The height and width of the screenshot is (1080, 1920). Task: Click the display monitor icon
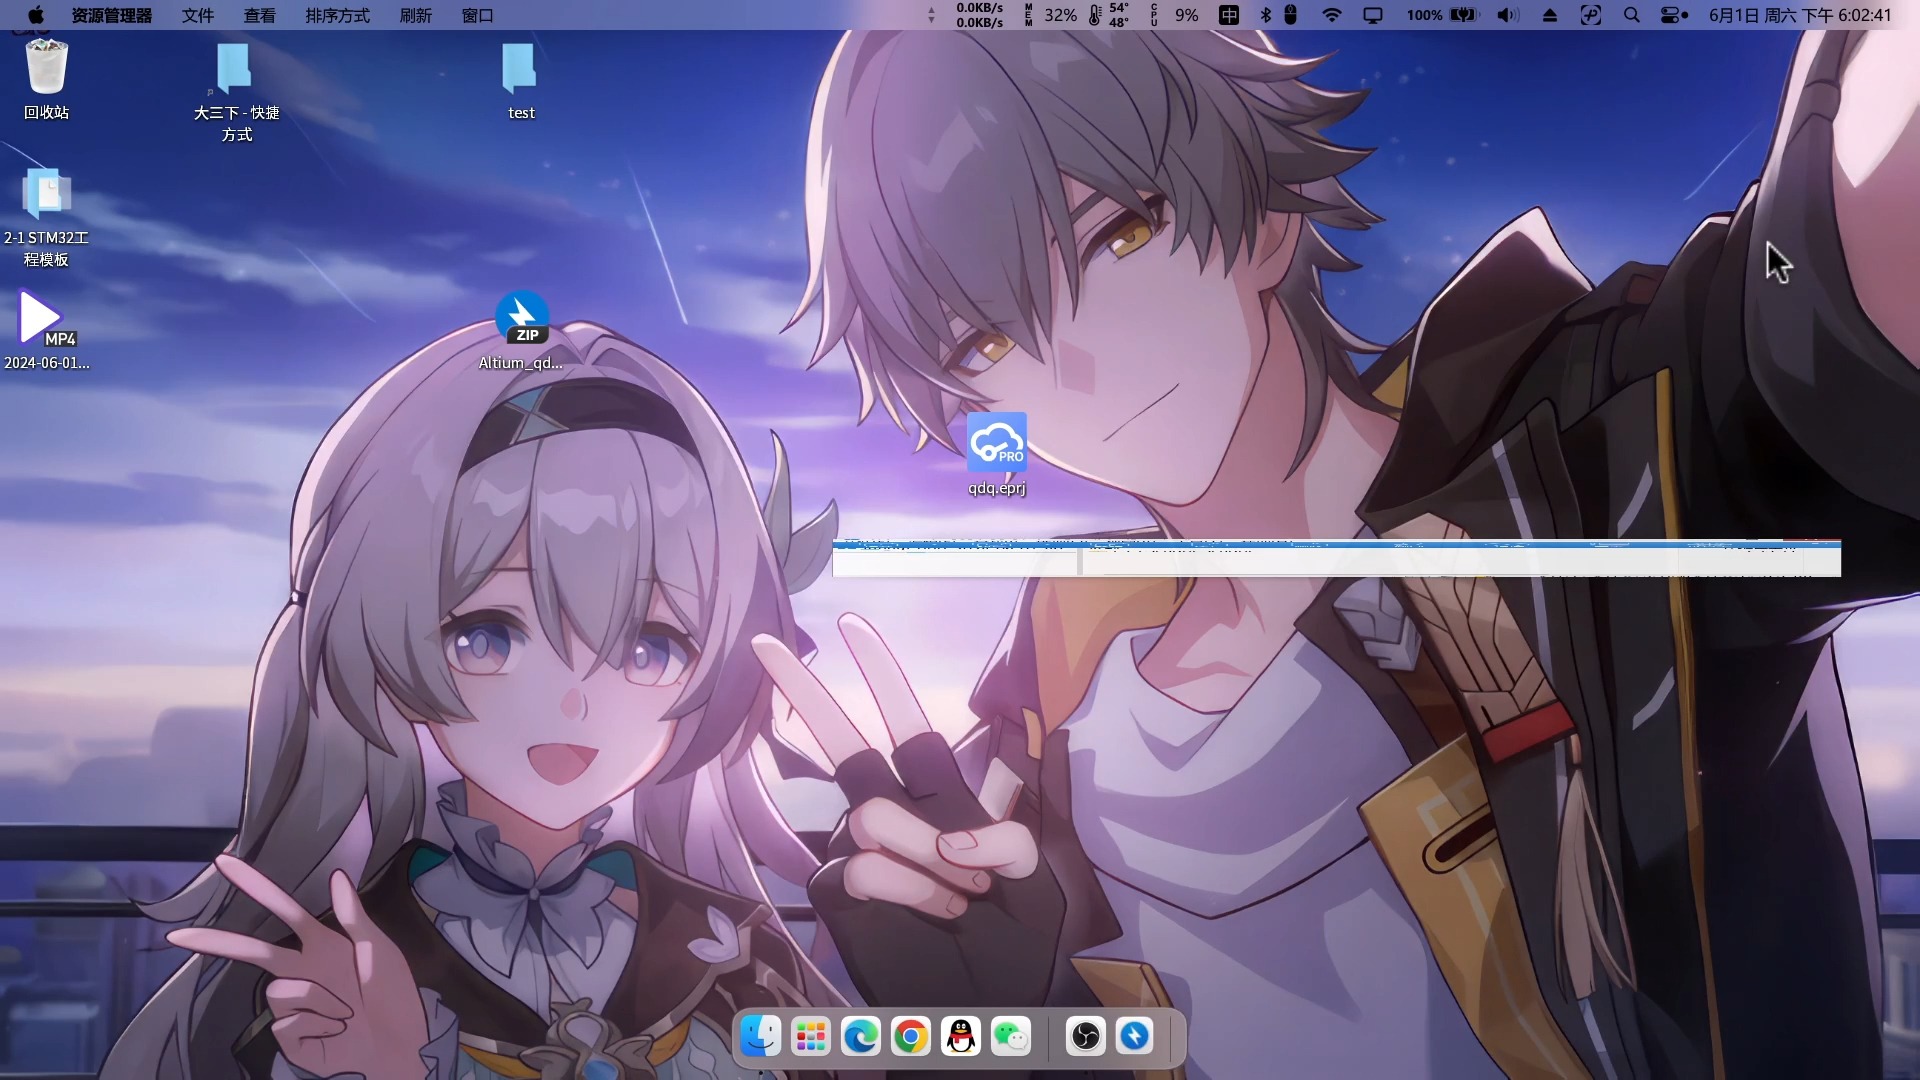tap(1373, 15)
